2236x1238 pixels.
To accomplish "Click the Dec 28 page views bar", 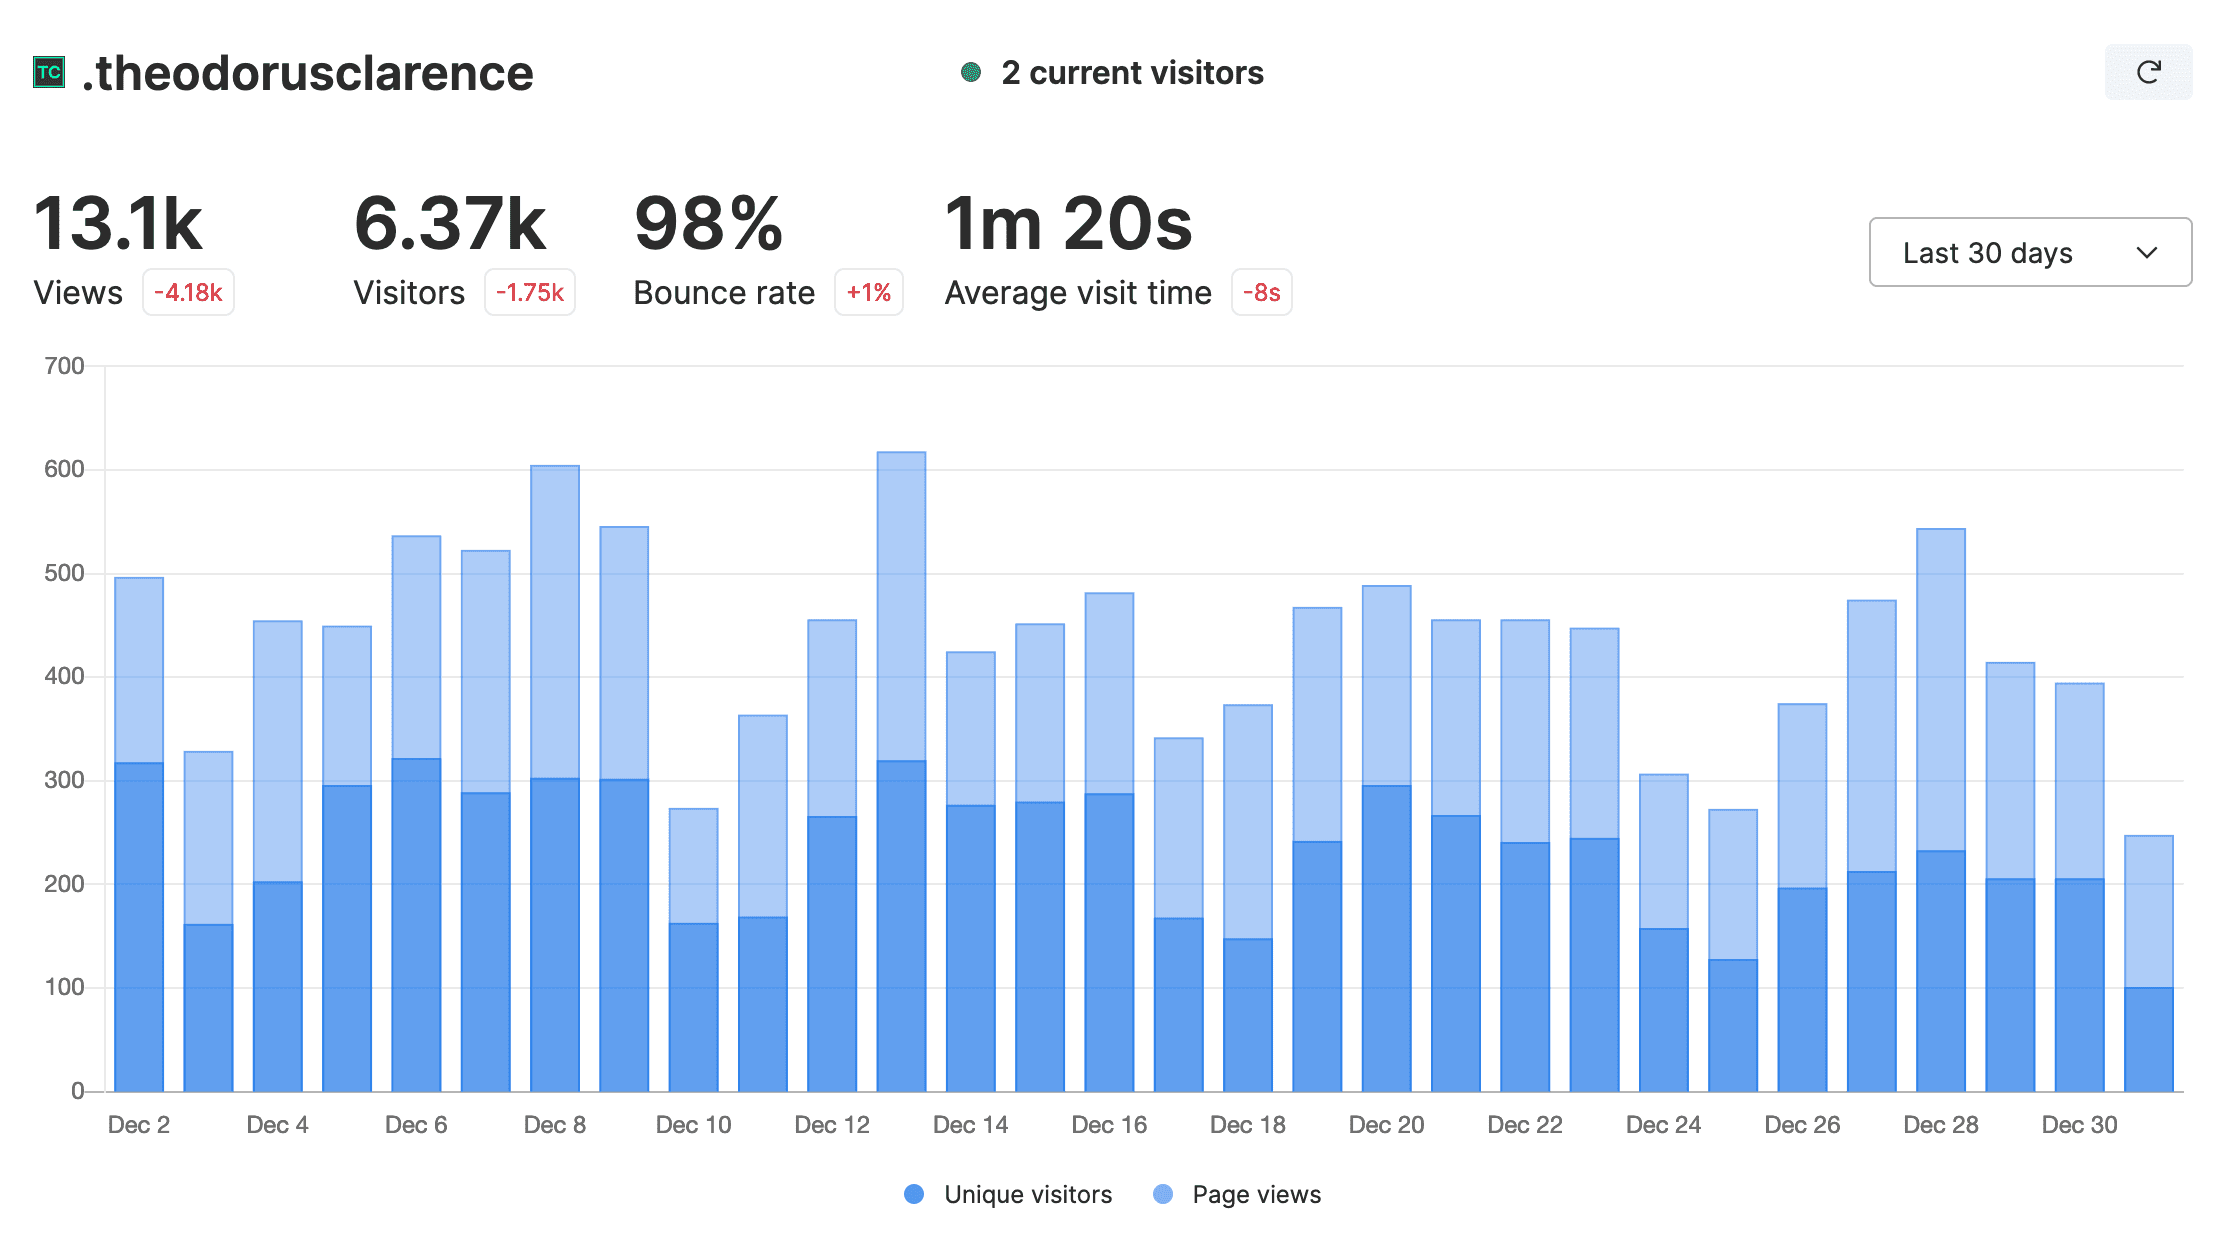I will (1941, 690).
